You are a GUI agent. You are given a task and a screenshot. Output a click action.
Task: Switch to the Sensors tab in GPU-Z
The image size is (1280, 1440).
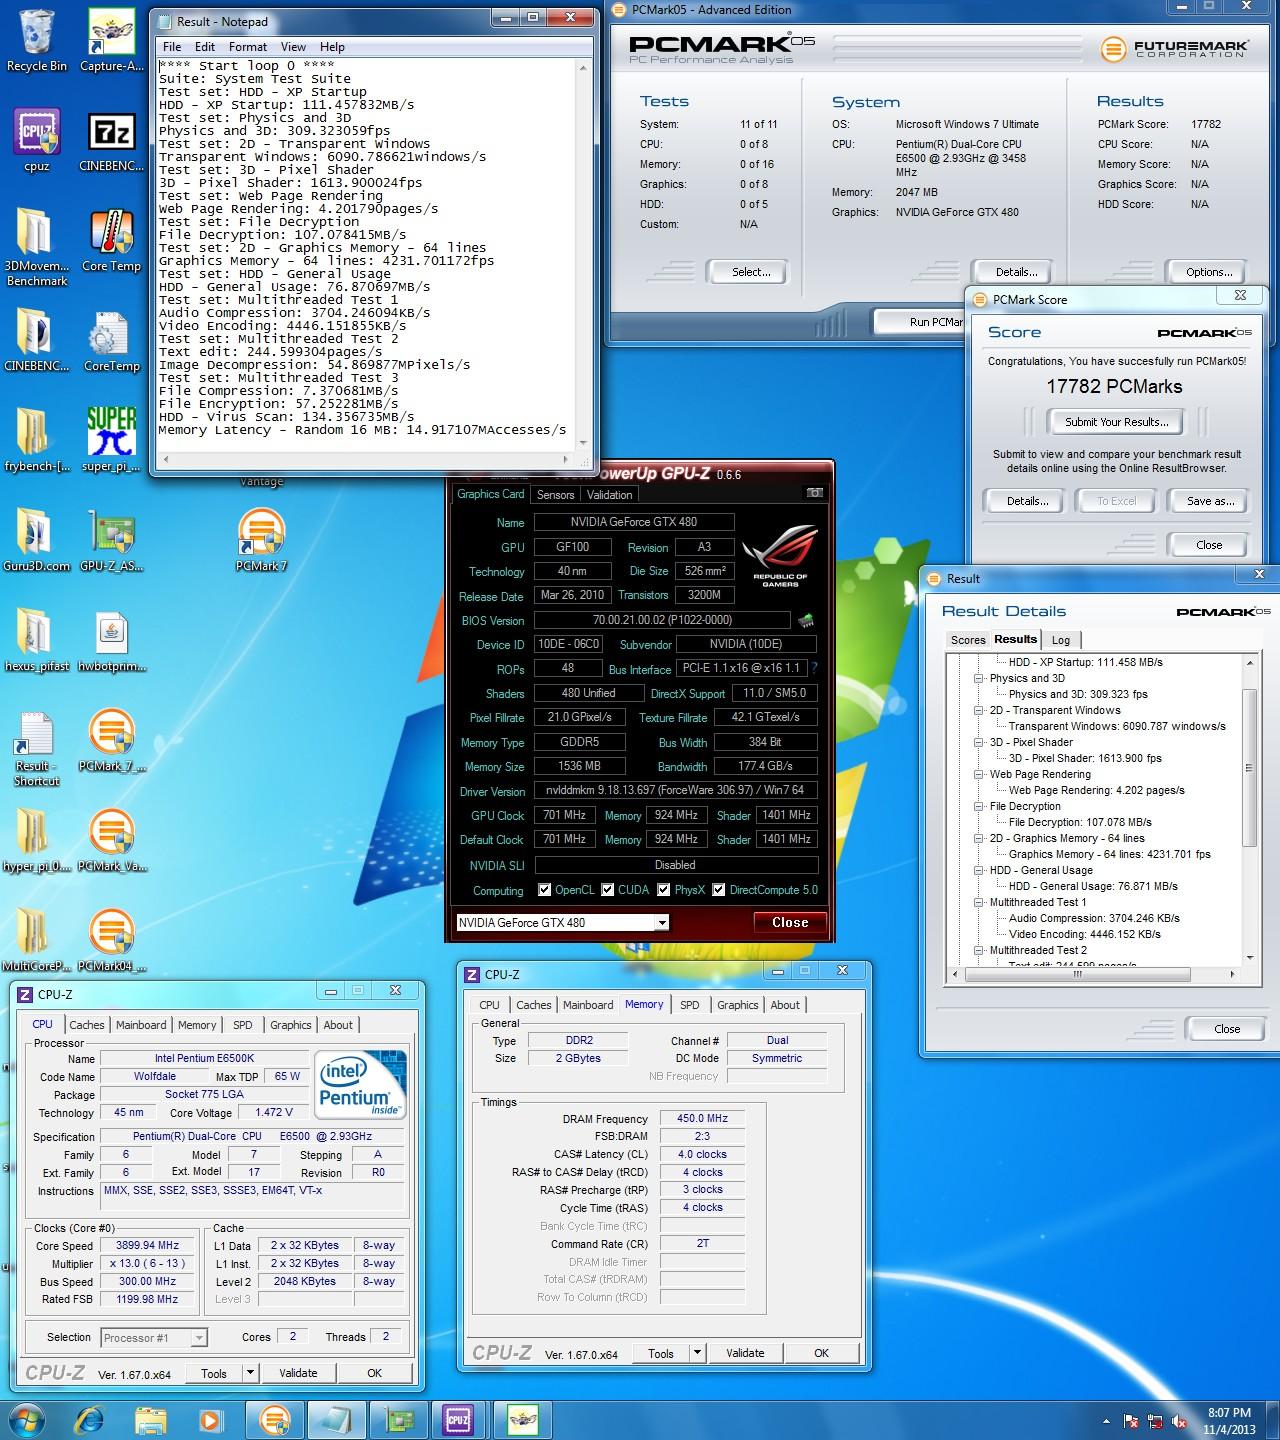(555, 495)
